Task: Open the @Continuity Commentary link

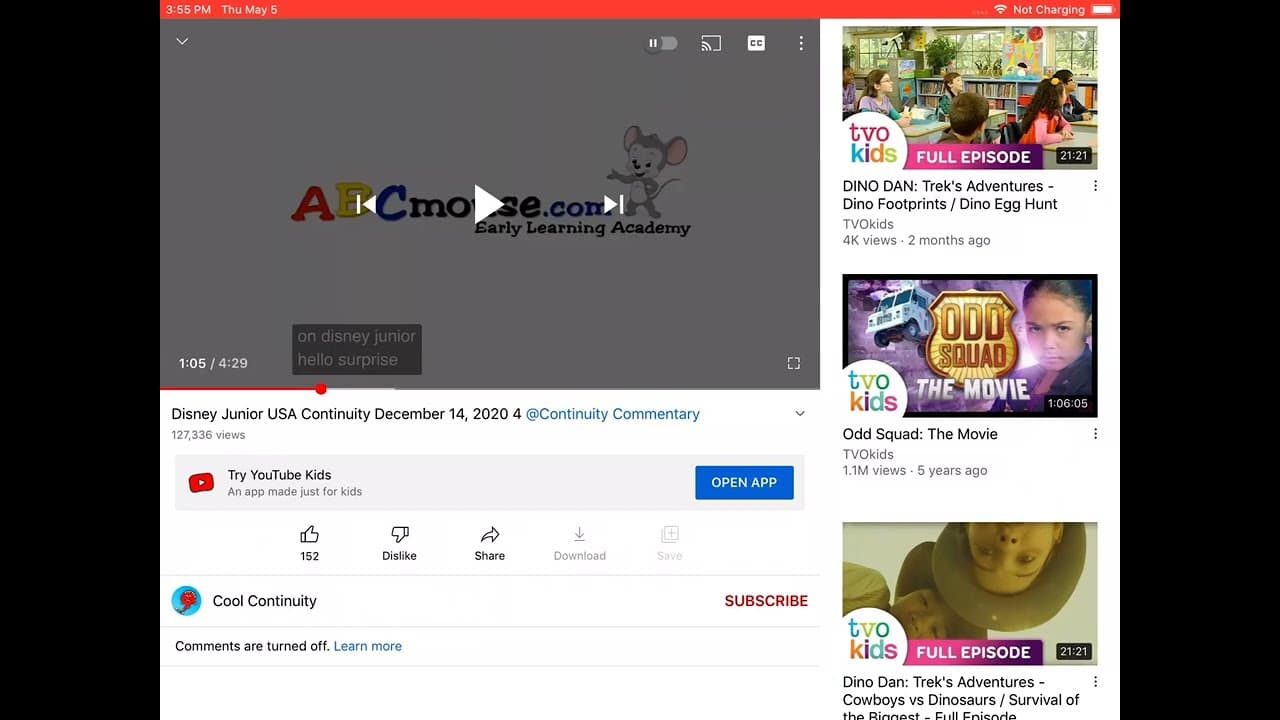Action: (613, 414)
